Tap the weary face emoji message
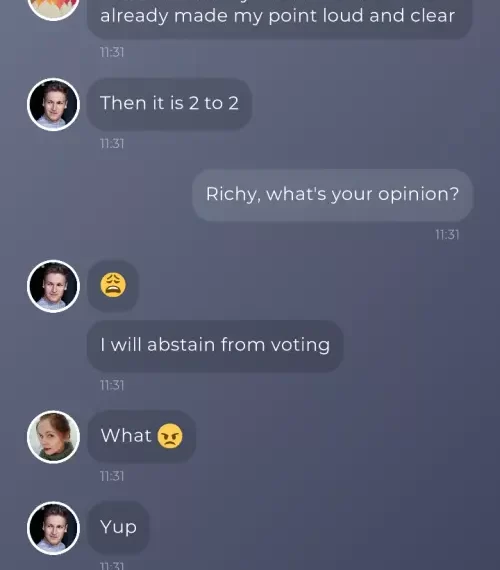 (113, 286)
